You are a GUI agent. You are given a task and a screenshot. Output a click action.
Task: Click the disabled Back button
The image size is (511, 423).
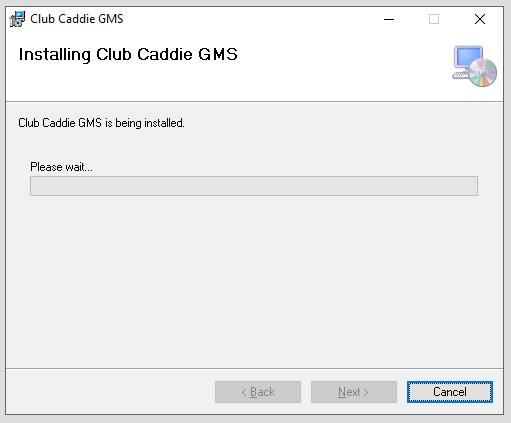tap(258, 392)
